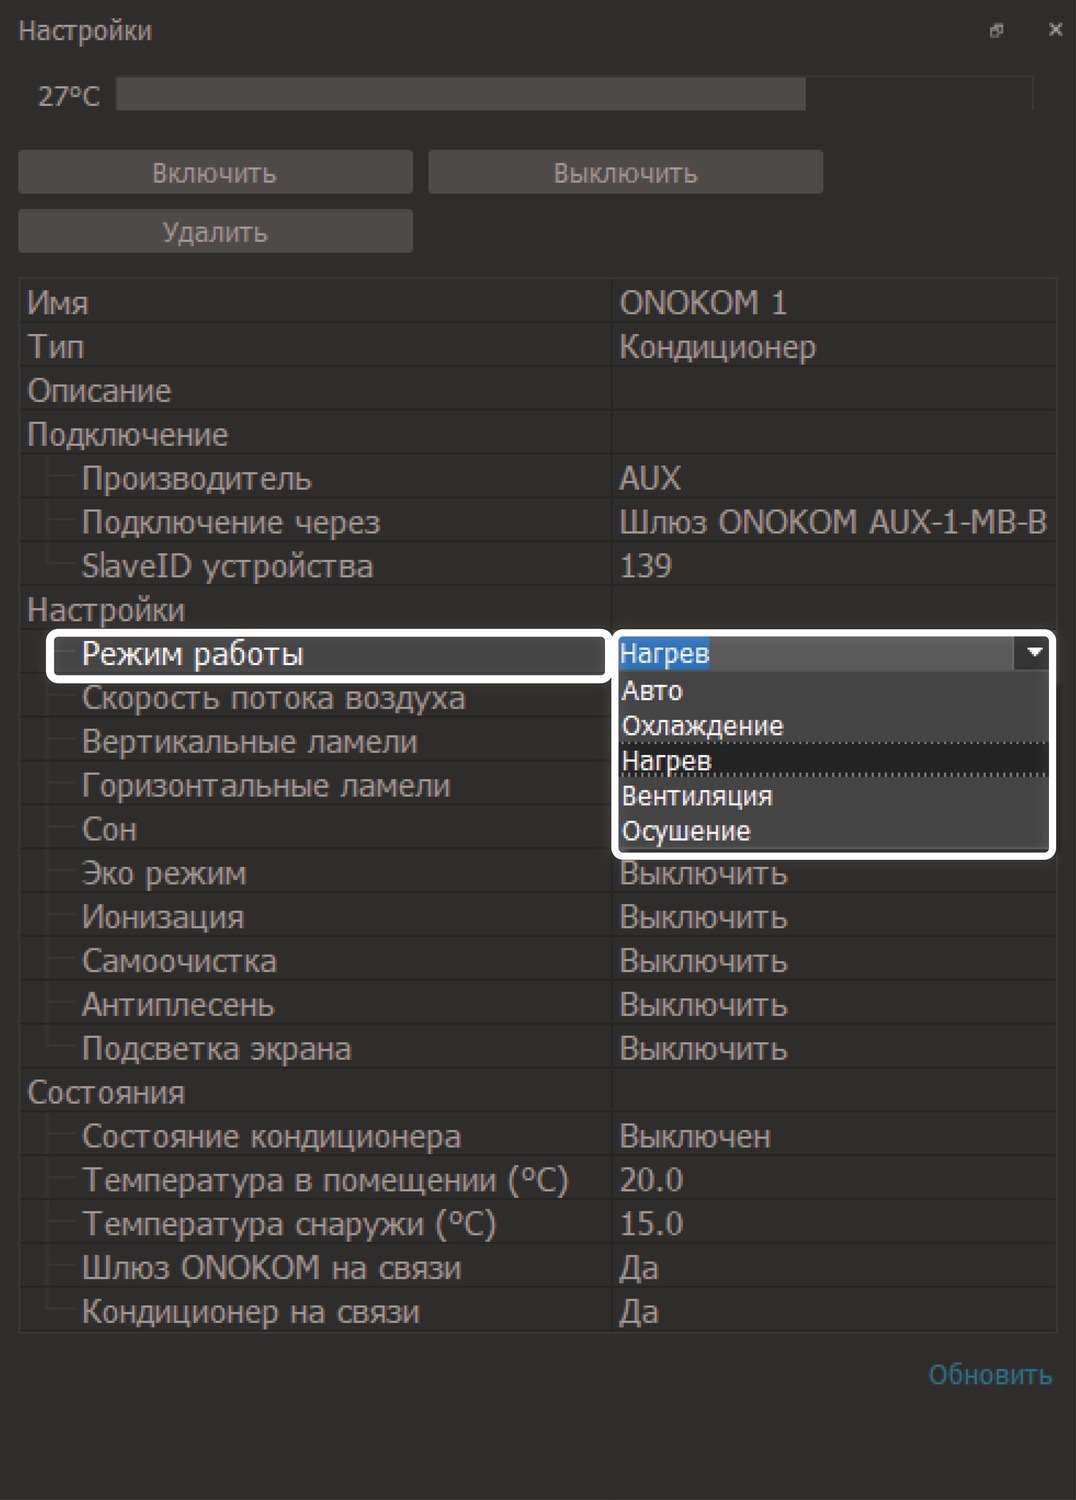The height and width of the screenshot is (1500, 1076).
Task: Click the undock panel icon
Action: coord(996,31)
